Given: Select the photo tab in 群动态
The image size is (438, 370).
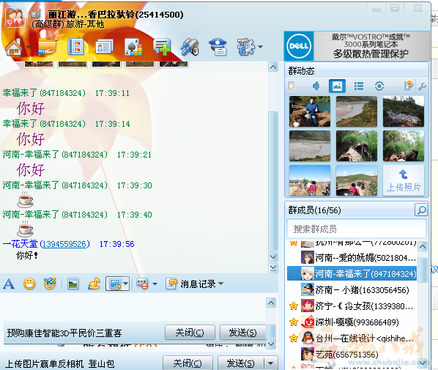Looking at the screenshot, I should pyautogui.click(x=337, y=86).
